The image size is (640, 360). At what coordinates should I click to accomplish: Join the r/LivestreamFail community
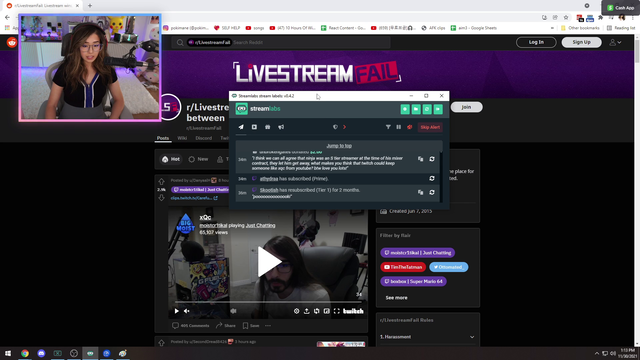pyautogui.click(x=466, y=107)
